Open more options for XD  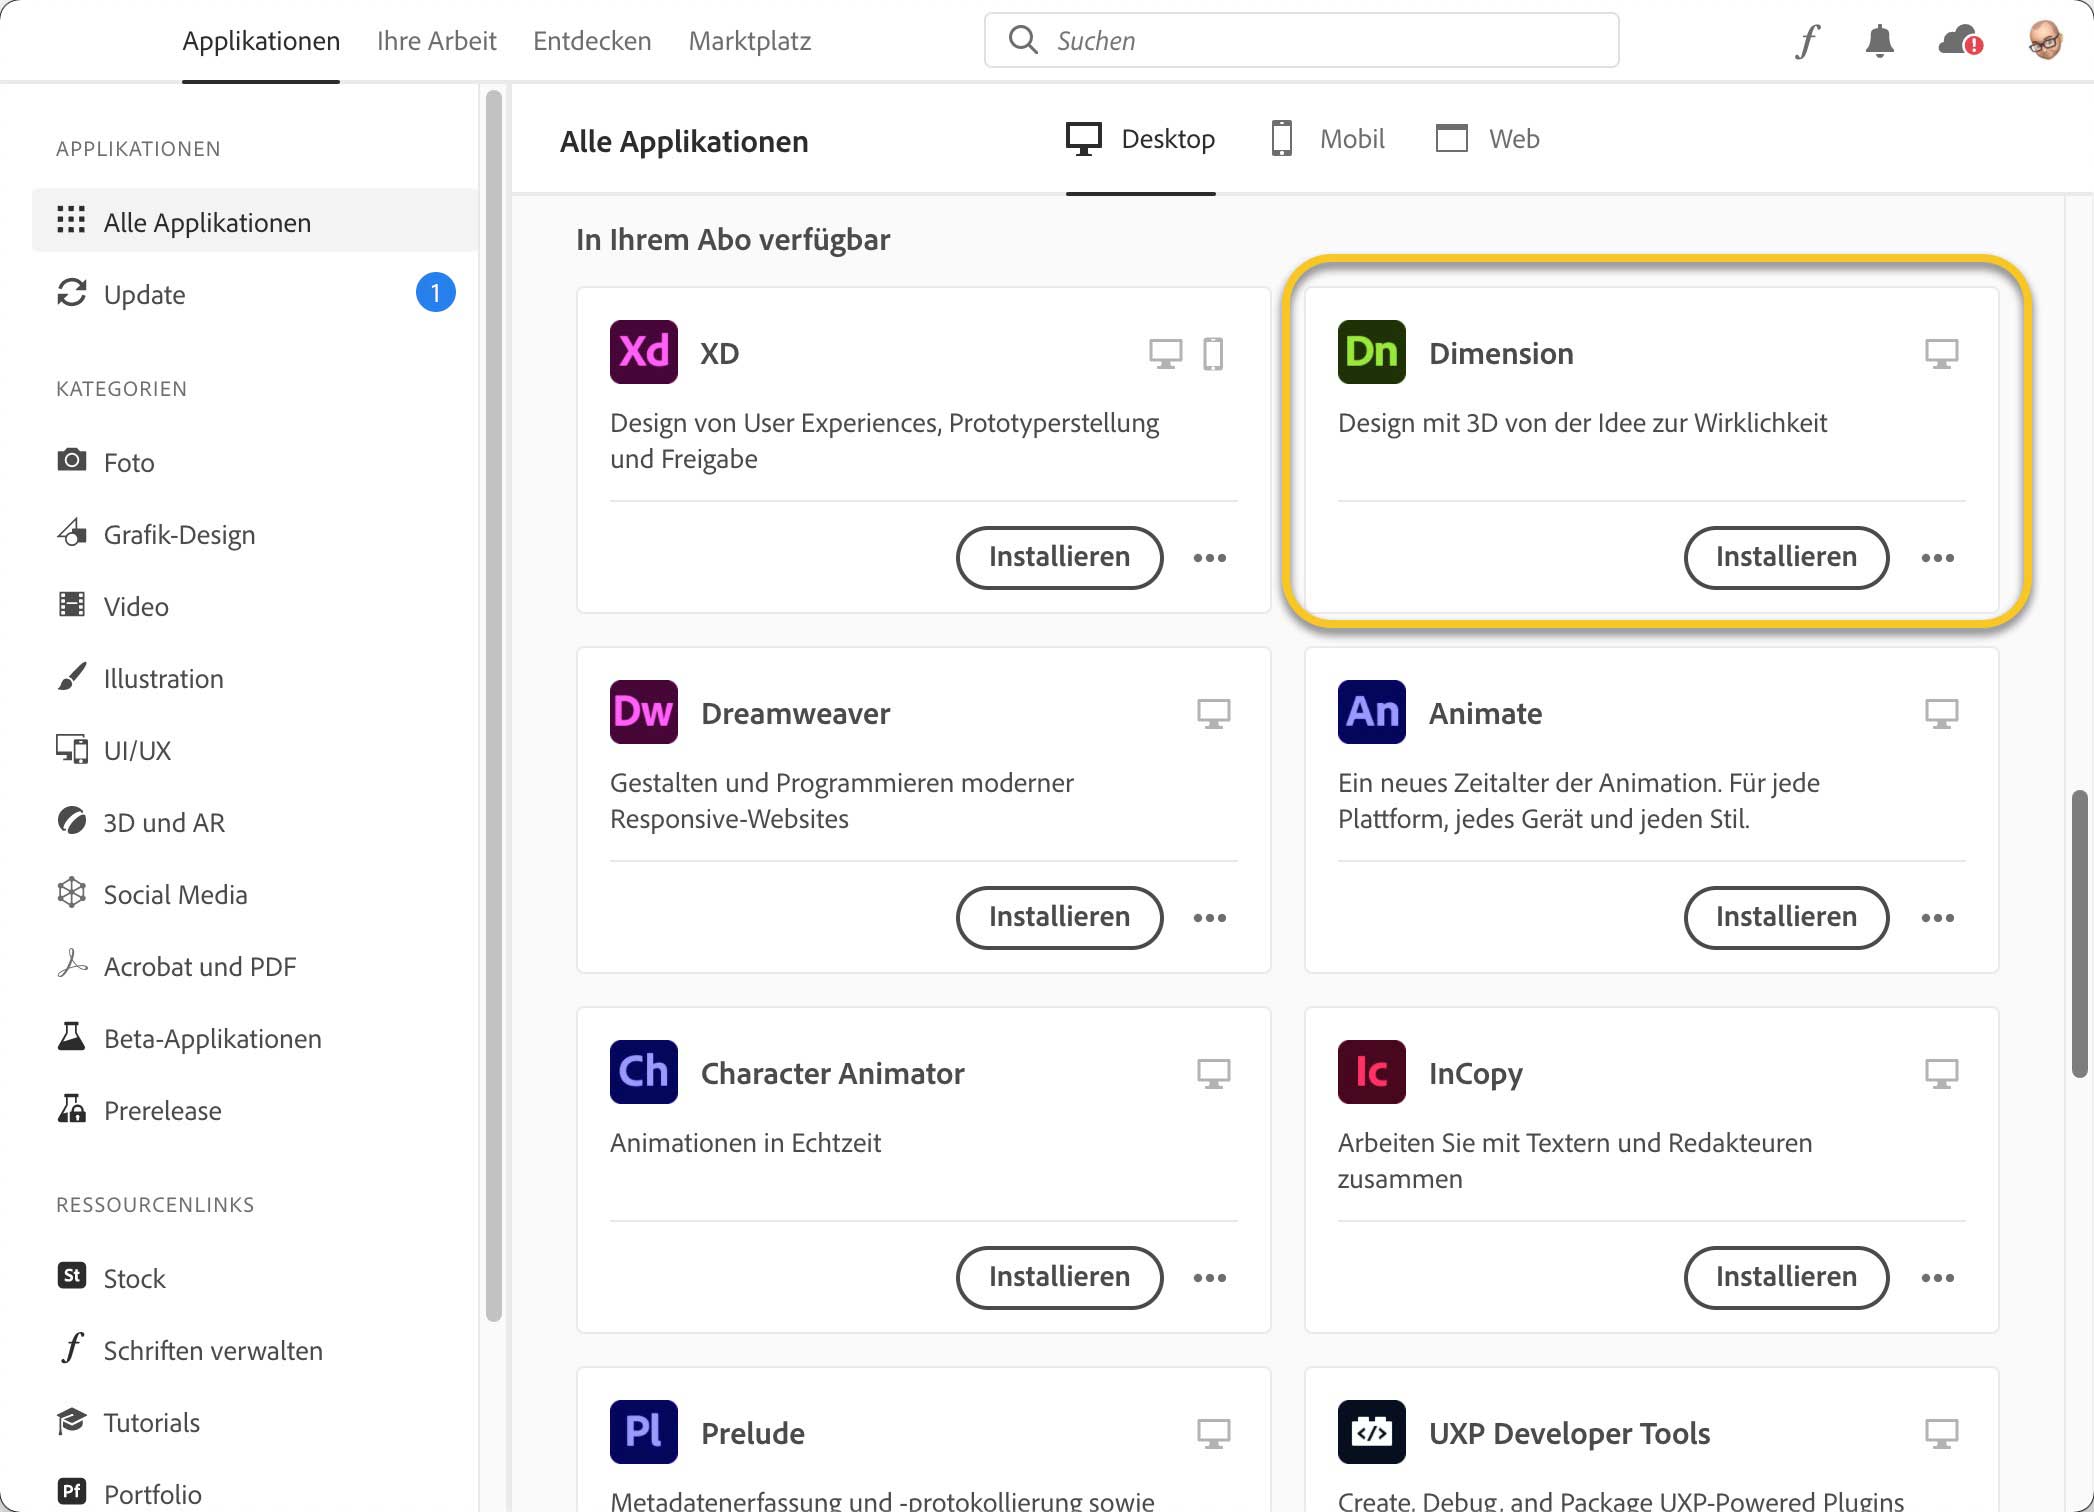[x=1209, y=558]
